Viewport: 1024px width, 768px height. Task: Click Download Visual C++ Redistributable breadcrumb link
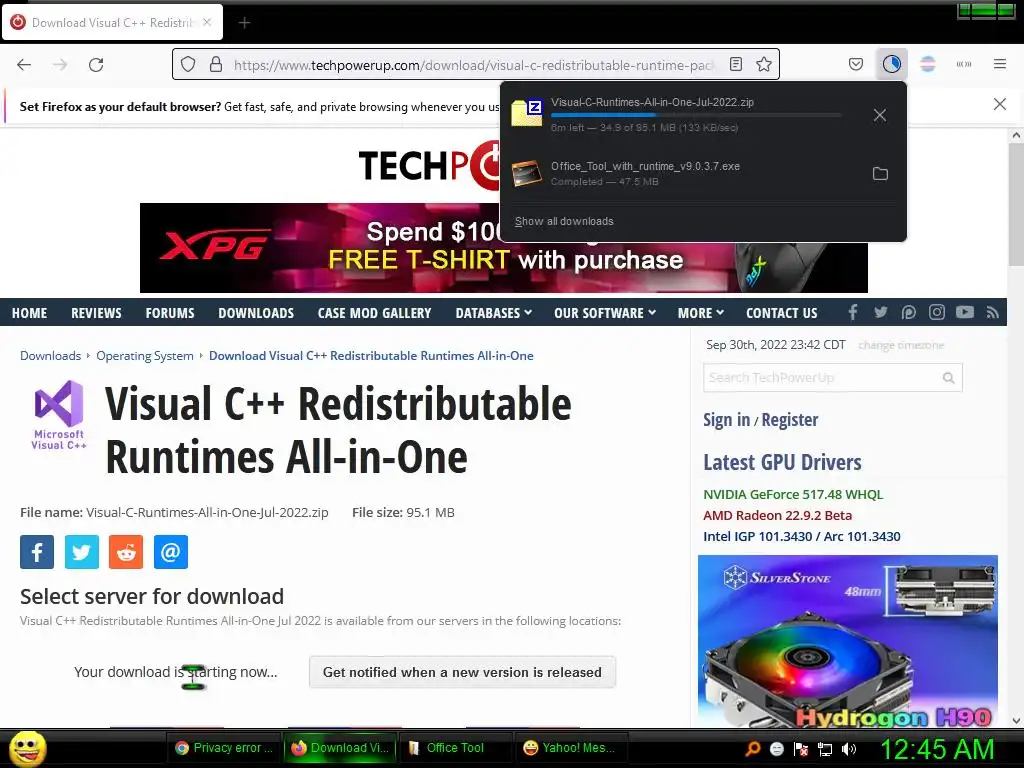371,356
